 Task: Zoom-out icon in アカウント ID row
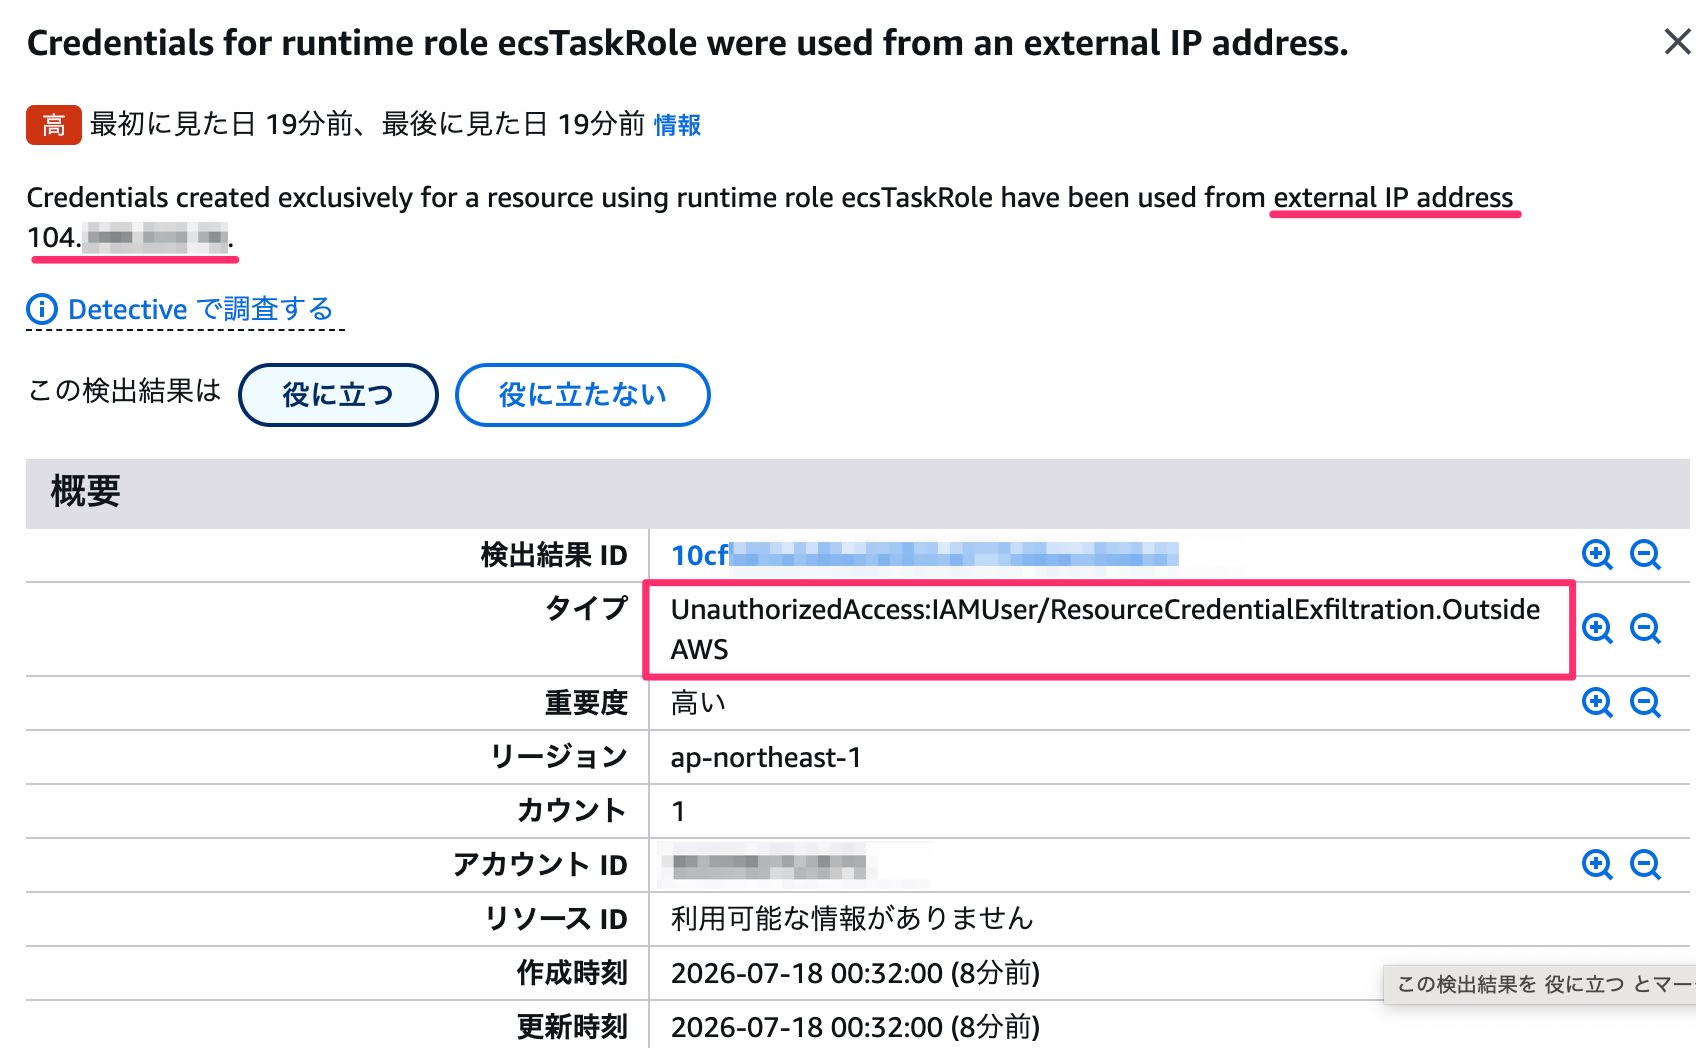tap(1645, 865)
